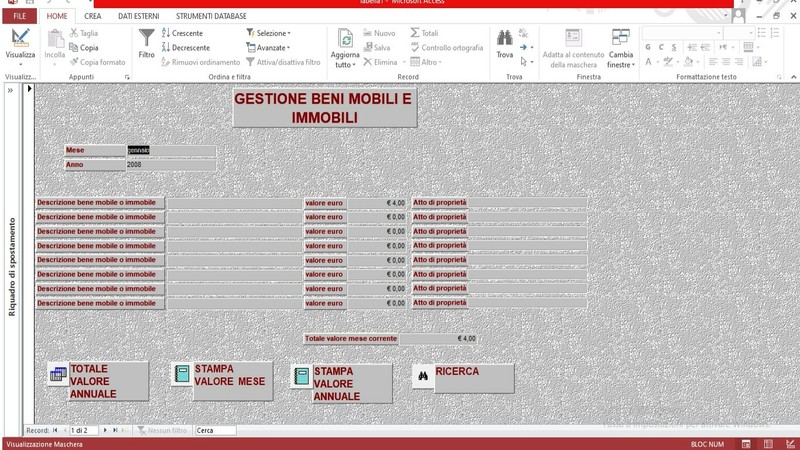Viewport: 800px width, 450px height.
Task: Toggle italic C formatting
Action: (x=661, y=47)
